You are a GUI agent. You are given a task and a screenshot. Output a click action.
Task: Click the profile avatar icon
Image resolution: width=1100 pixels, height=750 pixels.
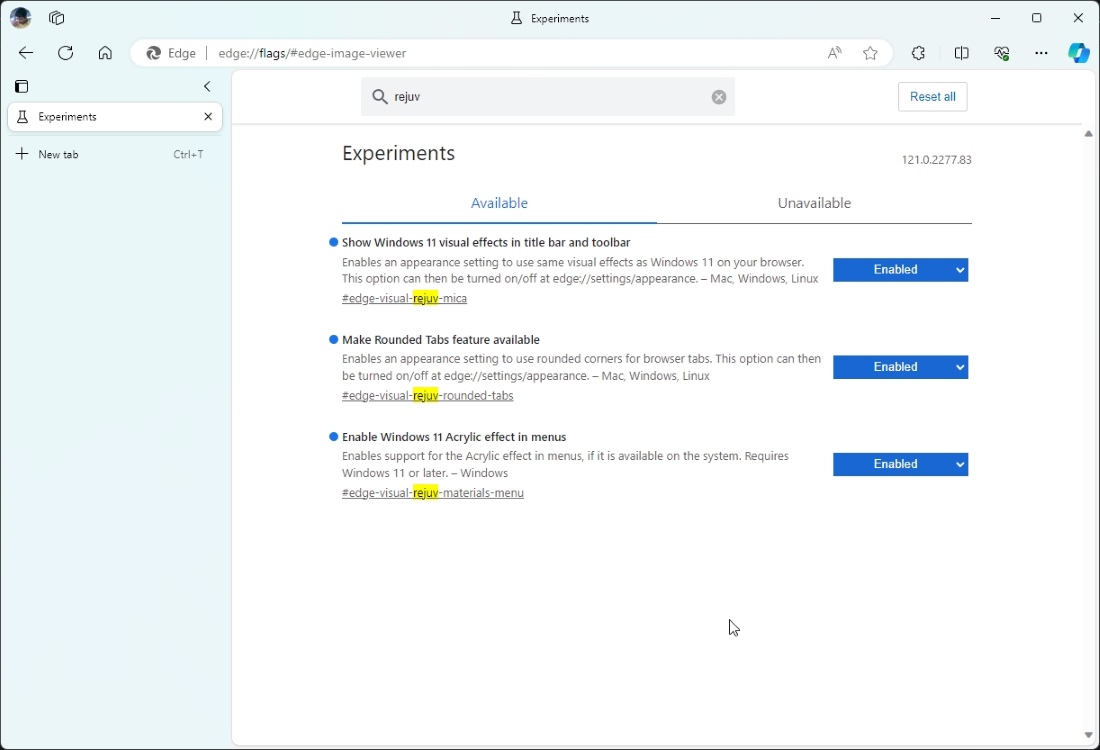[20, 18]
